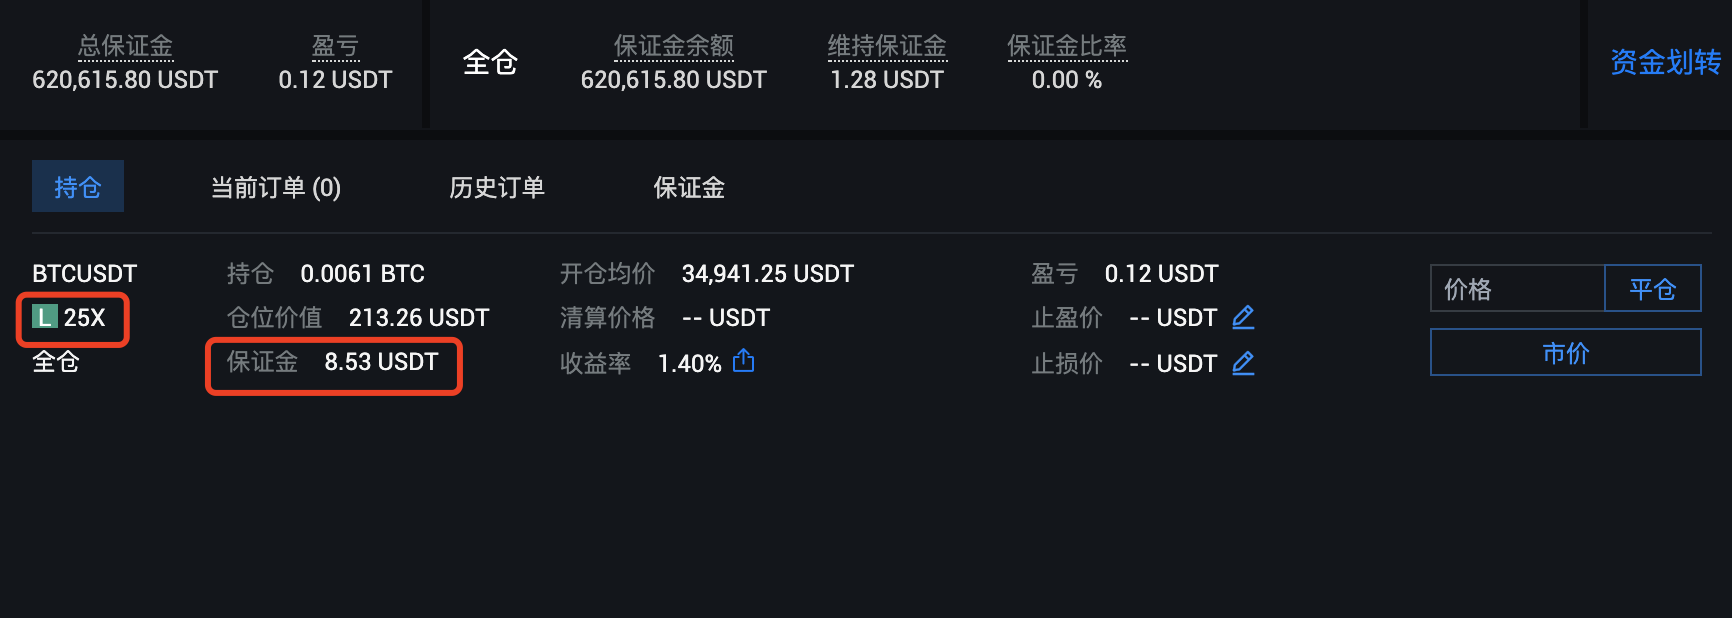
Task: Click the underlined 保证金余额 label
Action: tap(673, 46)
